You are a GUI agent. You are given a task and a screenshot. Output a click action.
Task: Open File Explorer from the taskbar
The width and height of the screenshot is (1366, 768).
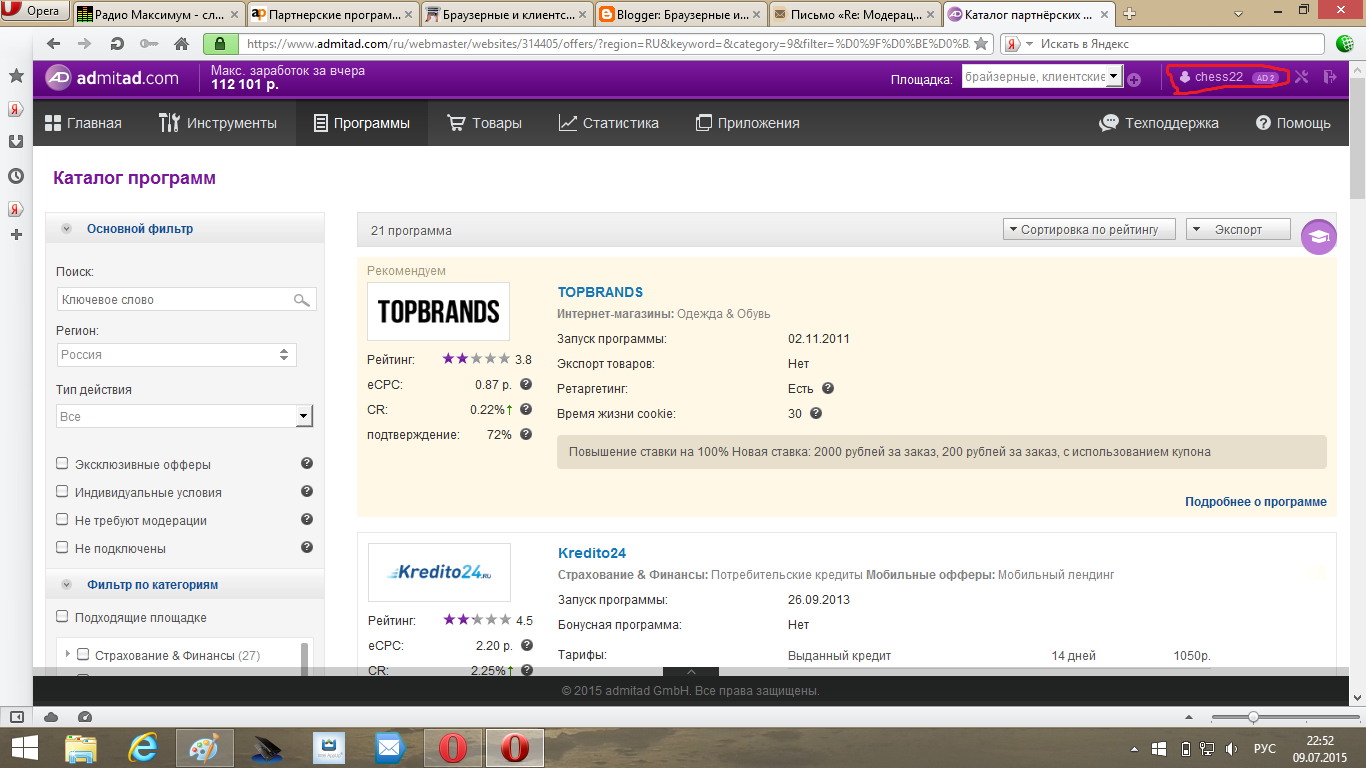[x=82, y=747]
